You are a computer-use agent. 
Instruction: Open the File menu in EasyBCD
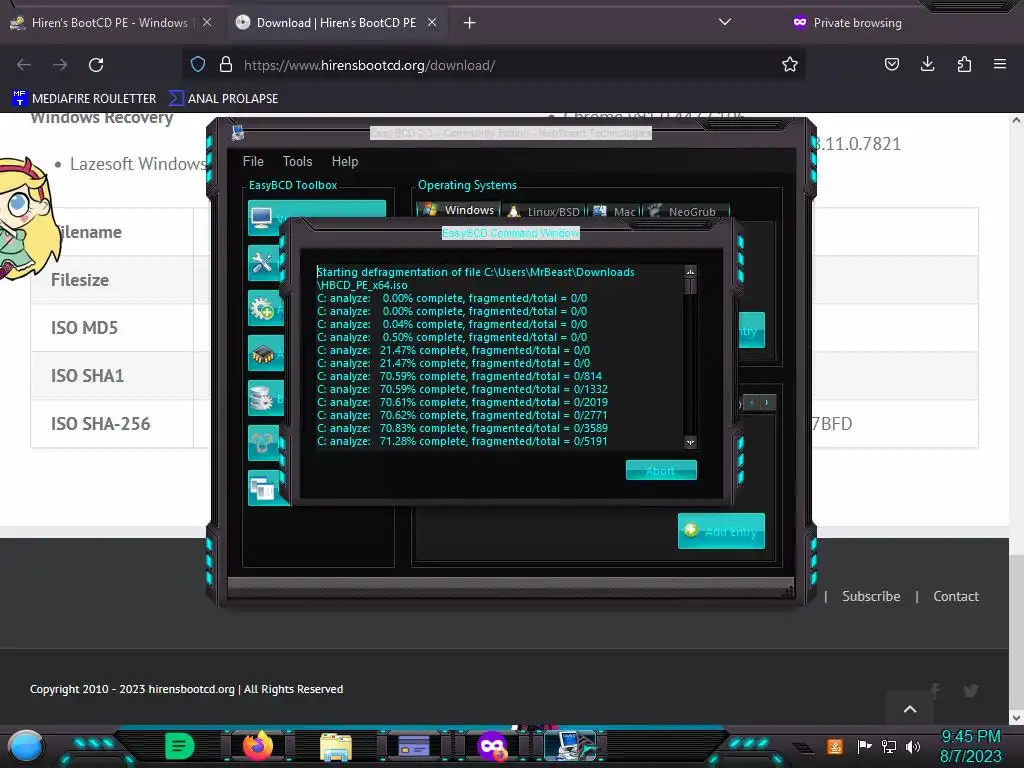click(253, 161)
